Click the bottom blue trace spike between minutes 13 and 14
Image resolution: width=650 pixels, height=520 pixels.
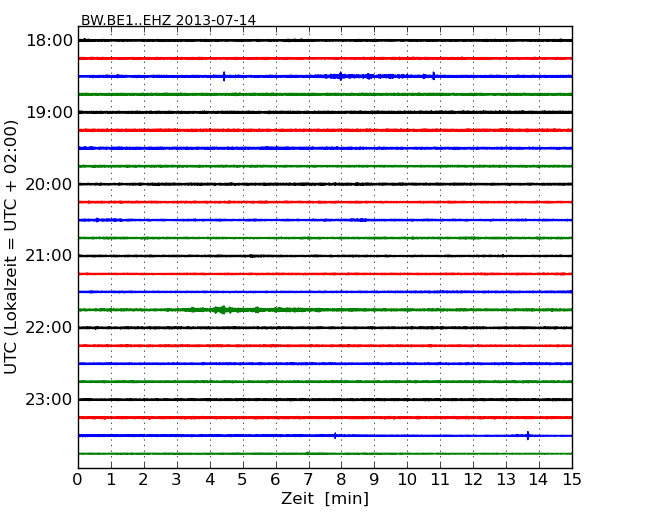pyautogui.click(x=528, y=435)
